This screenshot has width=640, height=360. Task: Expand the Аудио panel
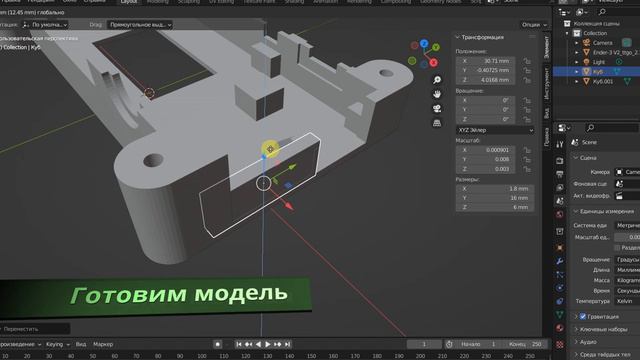[x=585, y=342]
